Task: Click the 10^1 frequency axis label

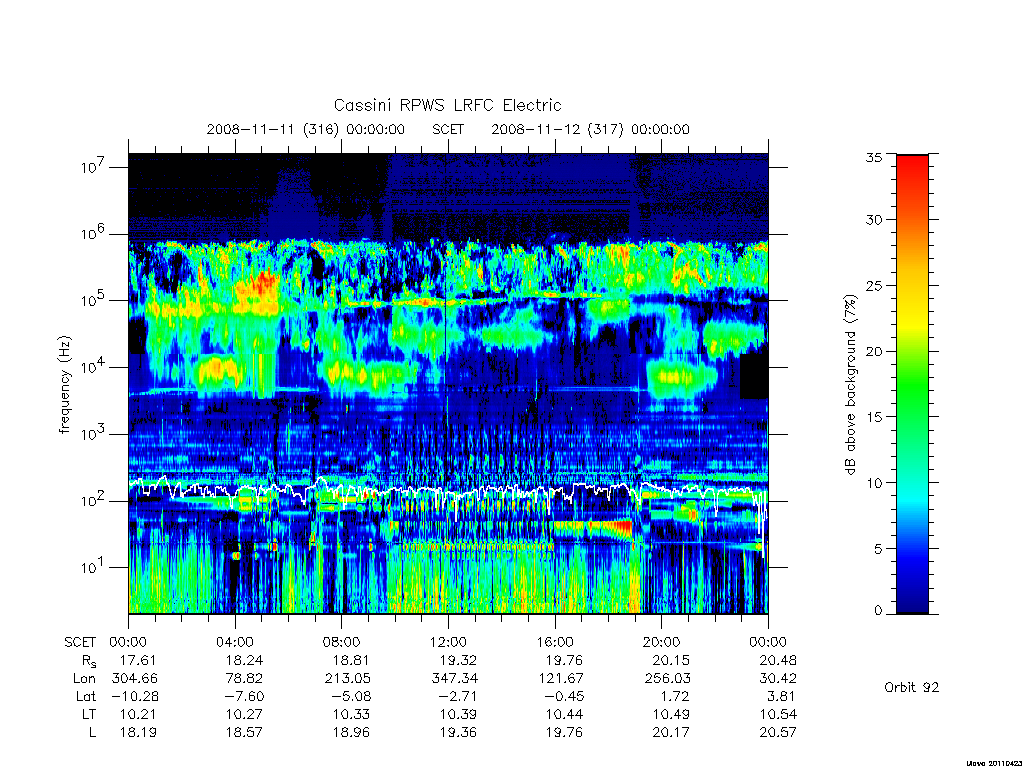Action: point(93,568)
